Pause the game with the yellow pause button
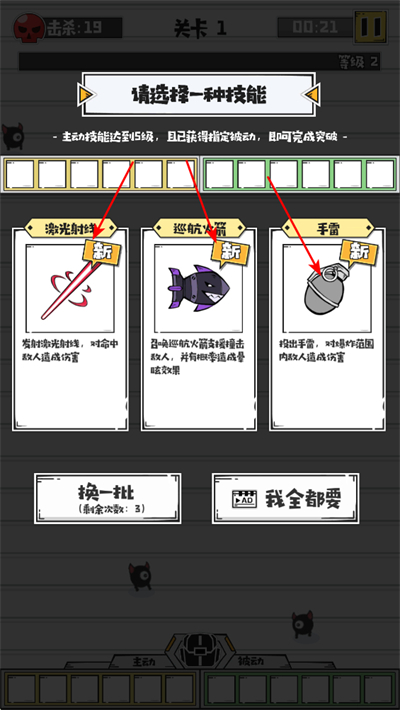 tap(370, 27)
